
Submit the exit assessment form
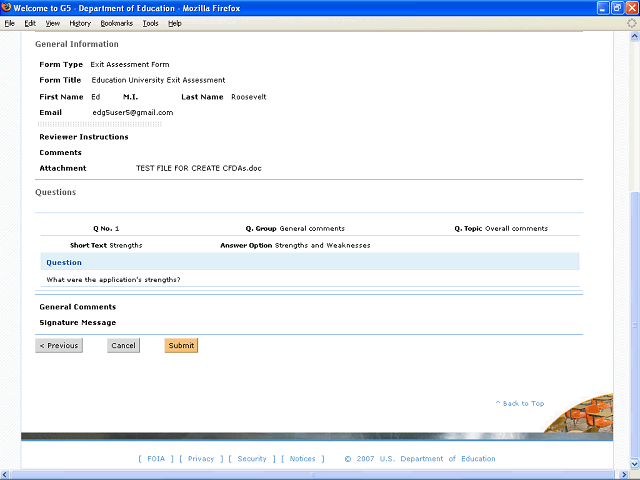[x=181, y=345]
